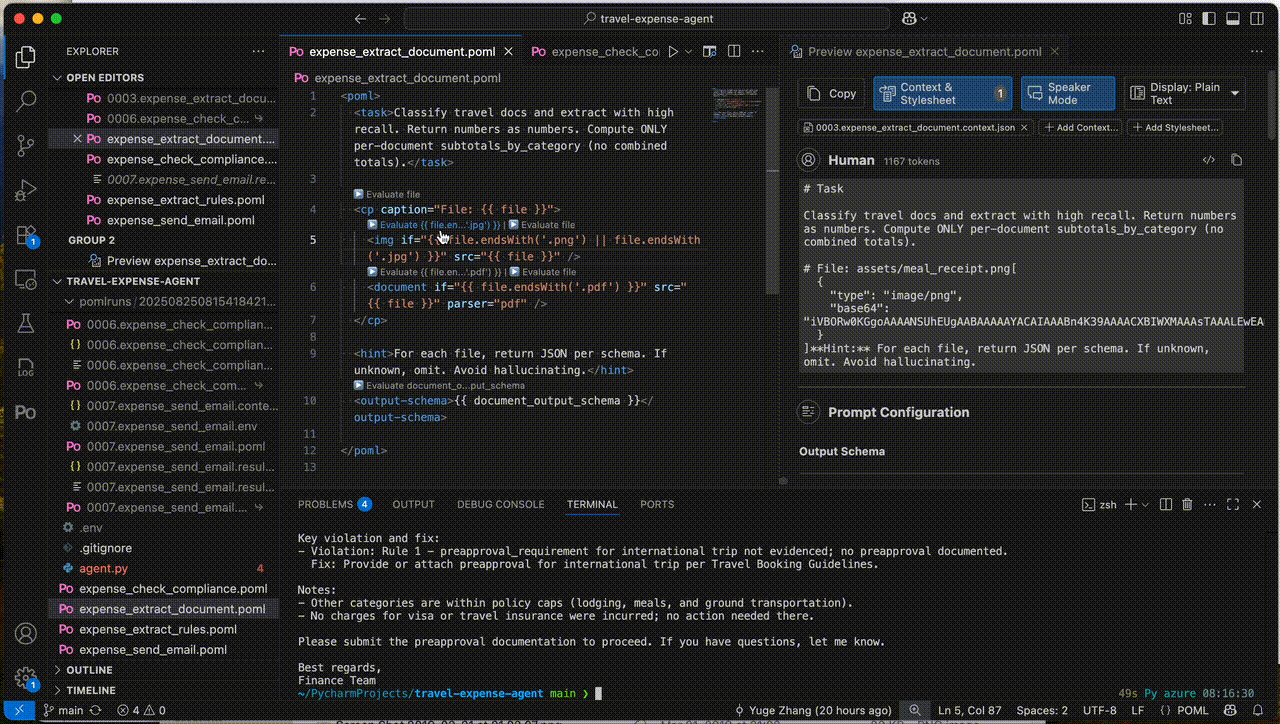Kill the terminal with trash icon
Viewport: 1280px width, 724px height.
[x=1187, y=505]
